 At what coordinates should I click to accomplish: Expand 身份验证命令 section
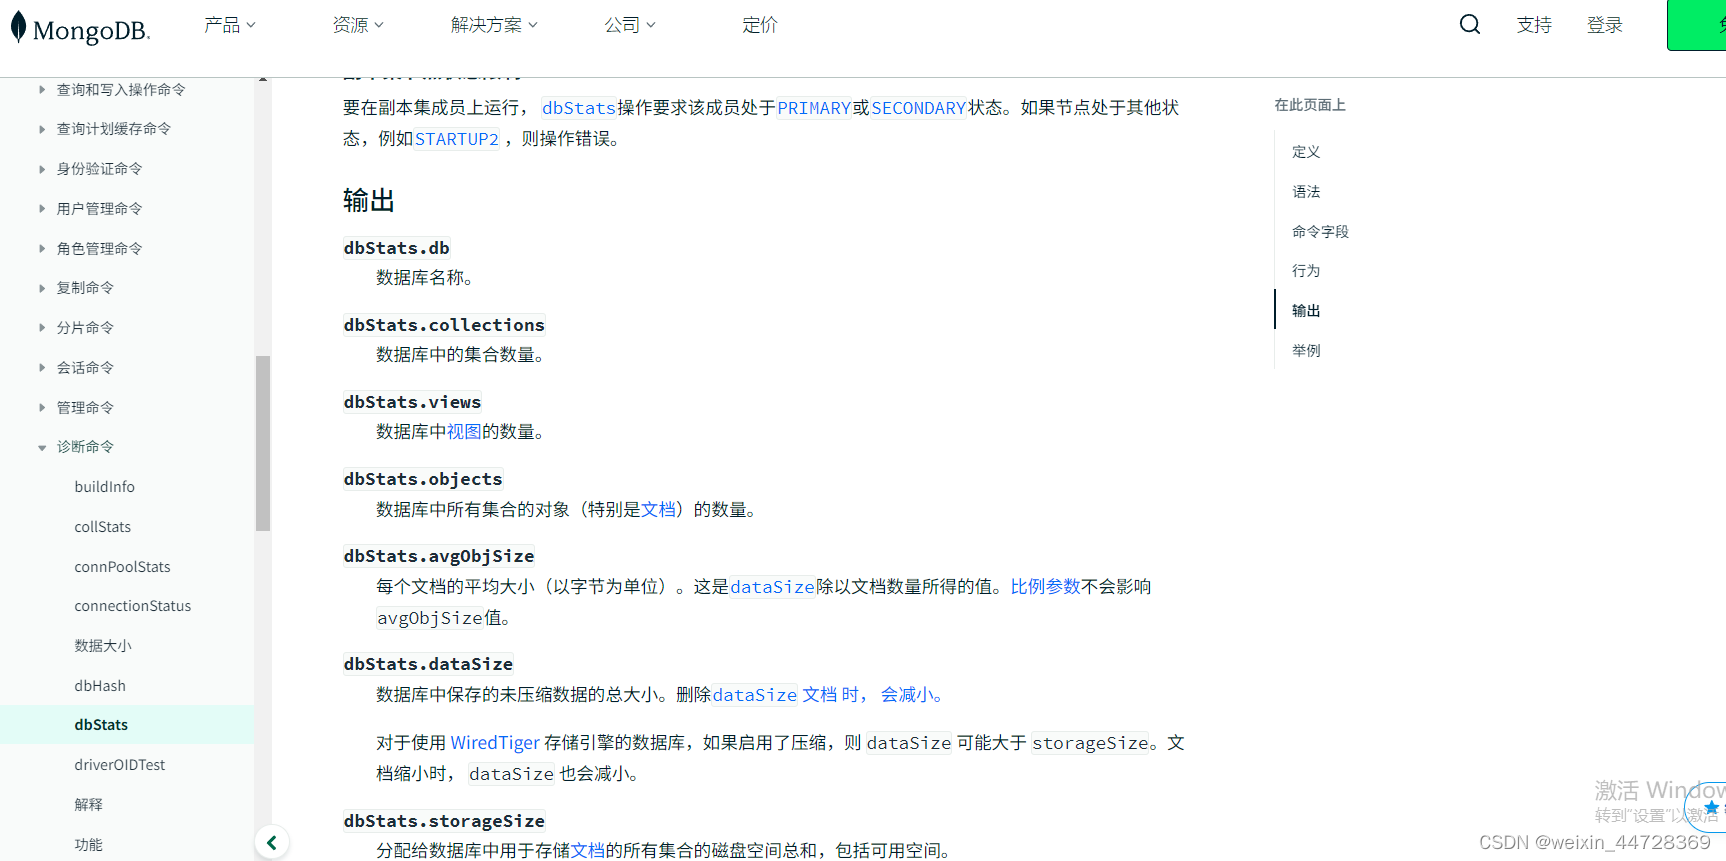99,169
